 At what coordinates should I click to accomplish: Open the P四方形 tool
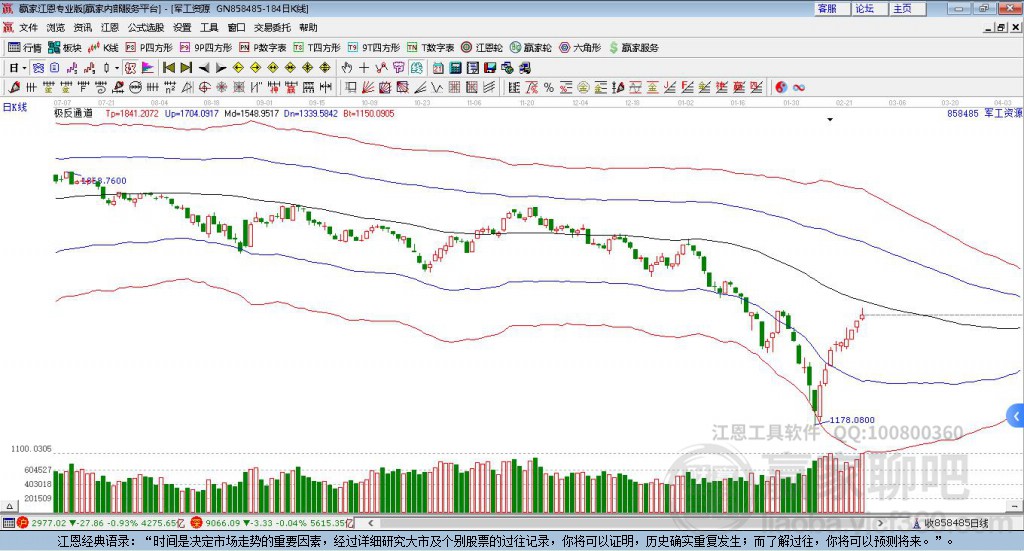pos(149,48)
